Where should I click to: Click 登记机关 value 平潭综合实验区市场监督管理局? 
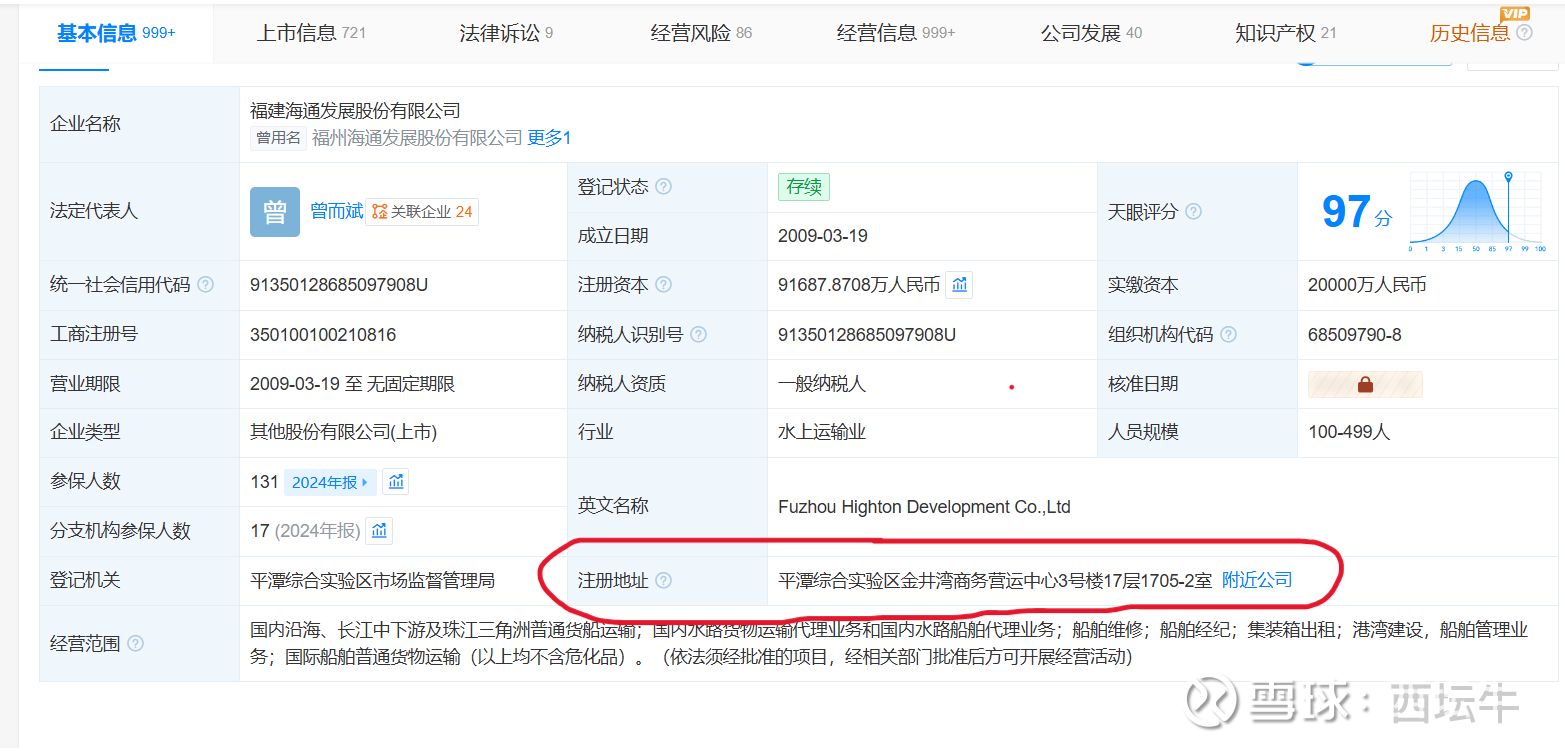click(372, 580)
